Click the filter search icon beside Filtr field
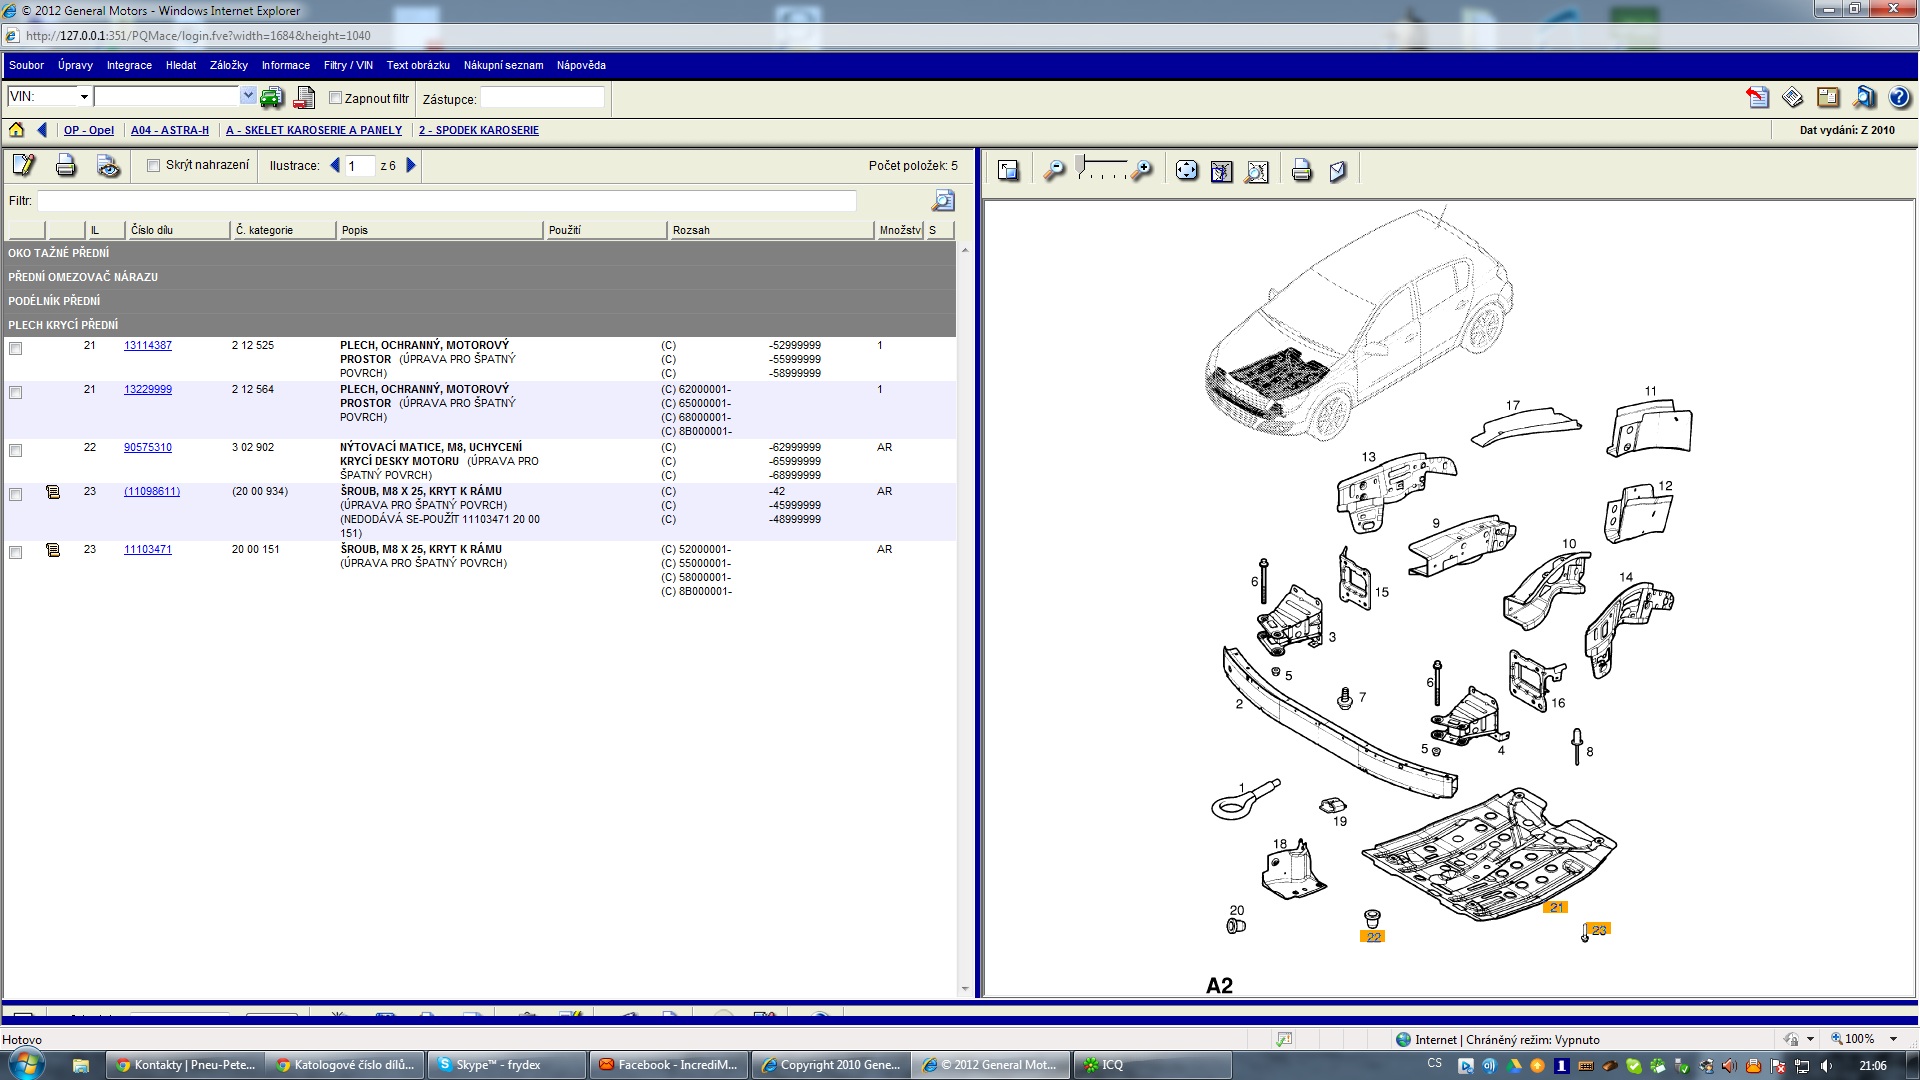 point(942,201)
